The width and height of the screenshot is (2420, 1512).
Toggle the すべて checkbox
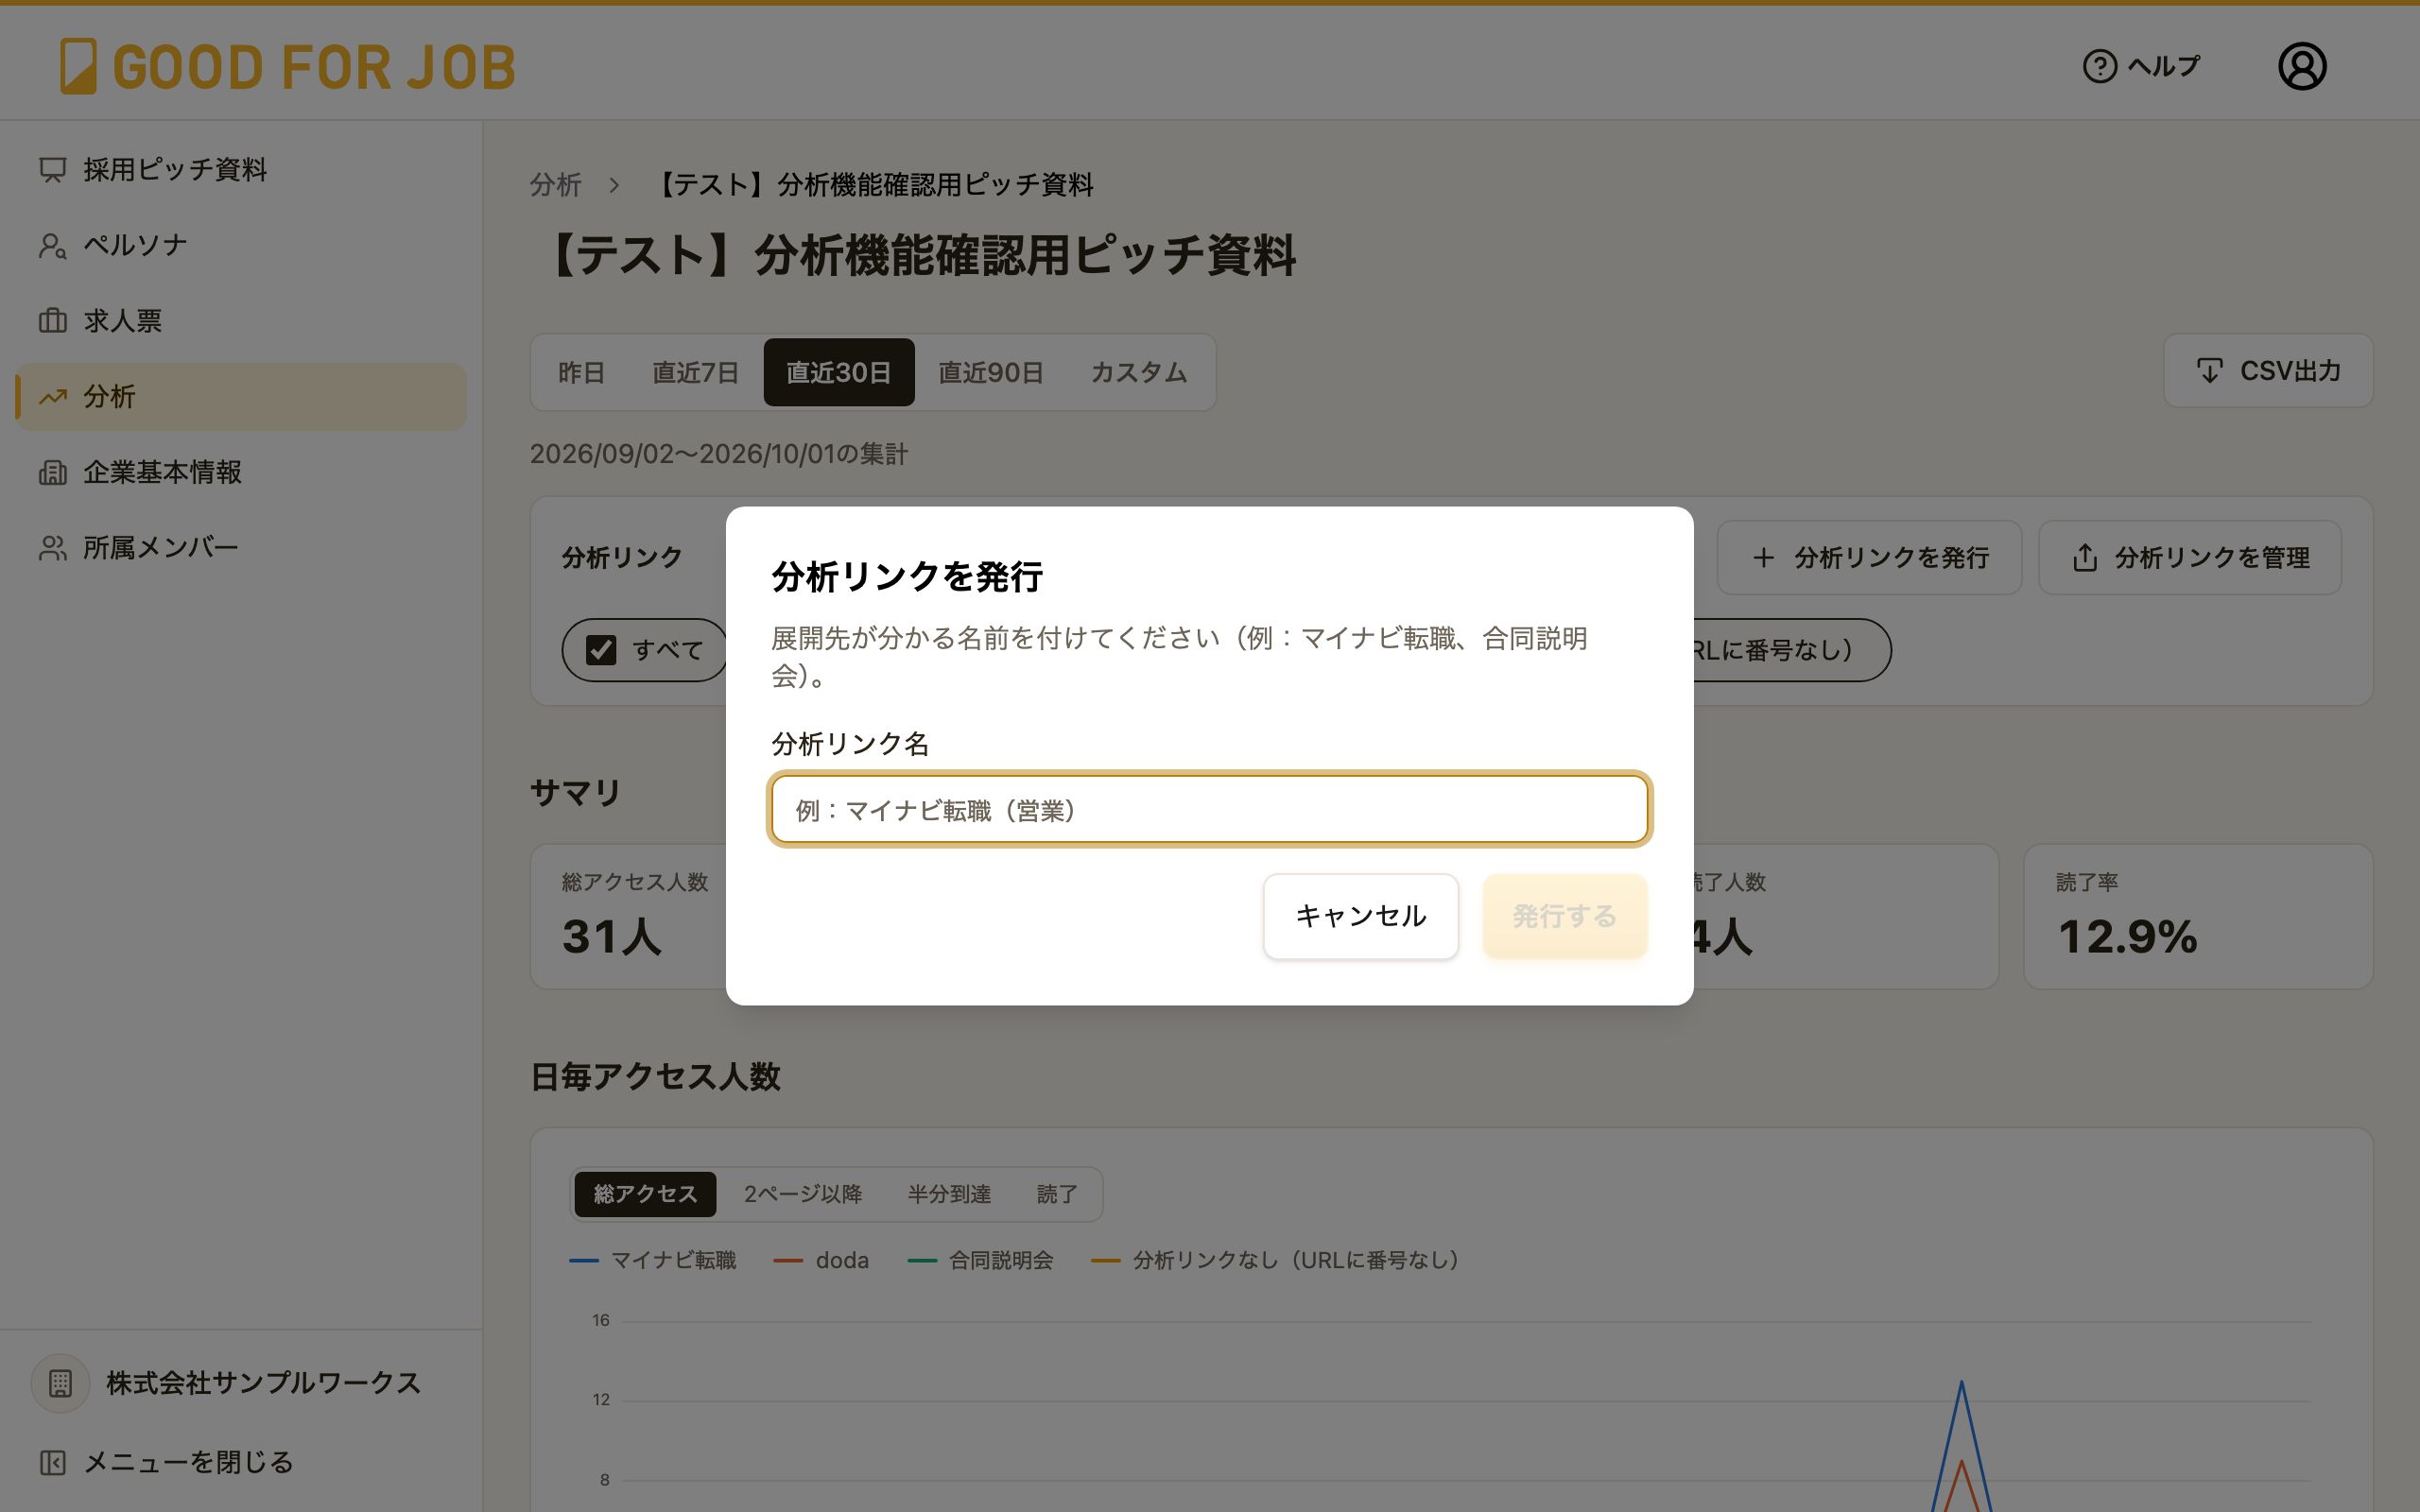tap(601, 650)
